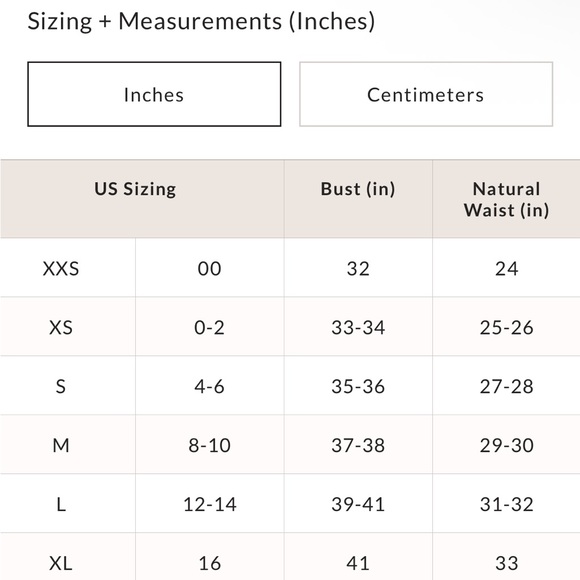Click the 29-30 waist measurement cell
Viewport: 580px width, 580px height.
tap(506, 445)
